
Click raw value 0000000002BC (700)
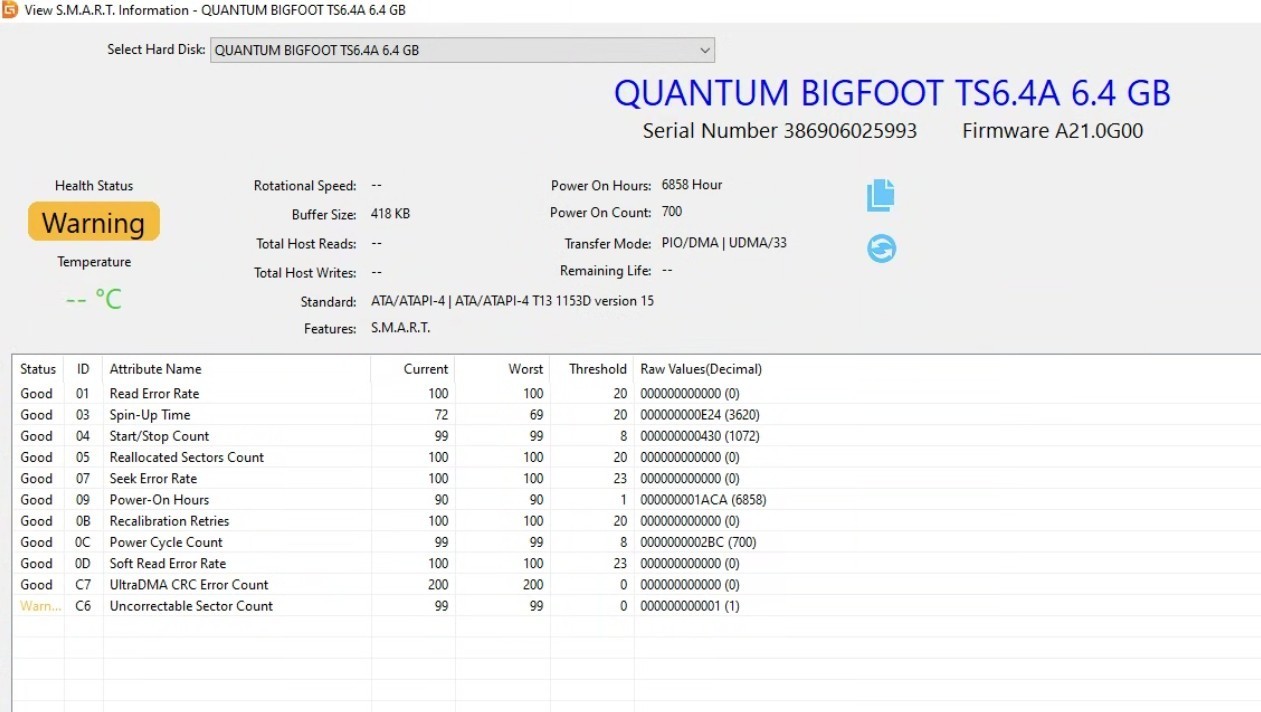[698, 542]
